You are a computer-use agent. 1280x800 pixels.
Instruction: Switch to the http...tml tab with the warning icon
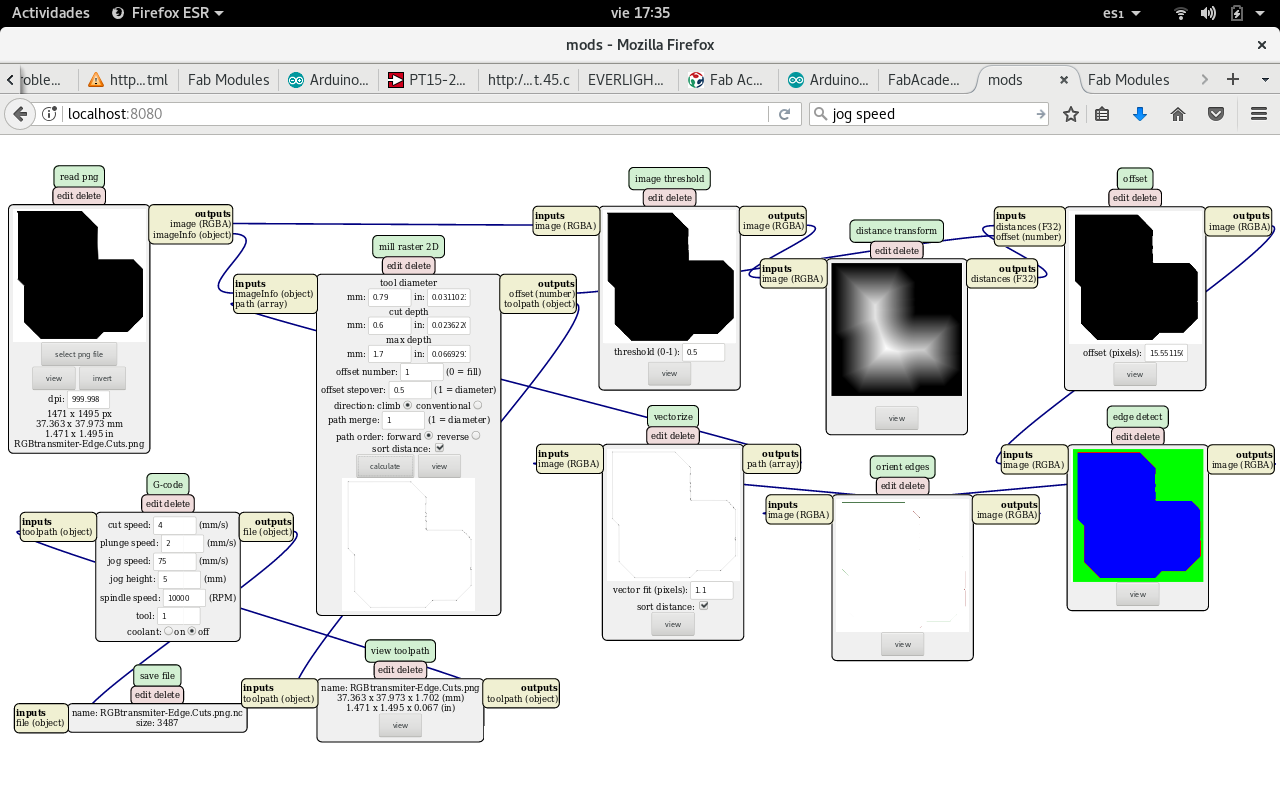pos(127,80)
